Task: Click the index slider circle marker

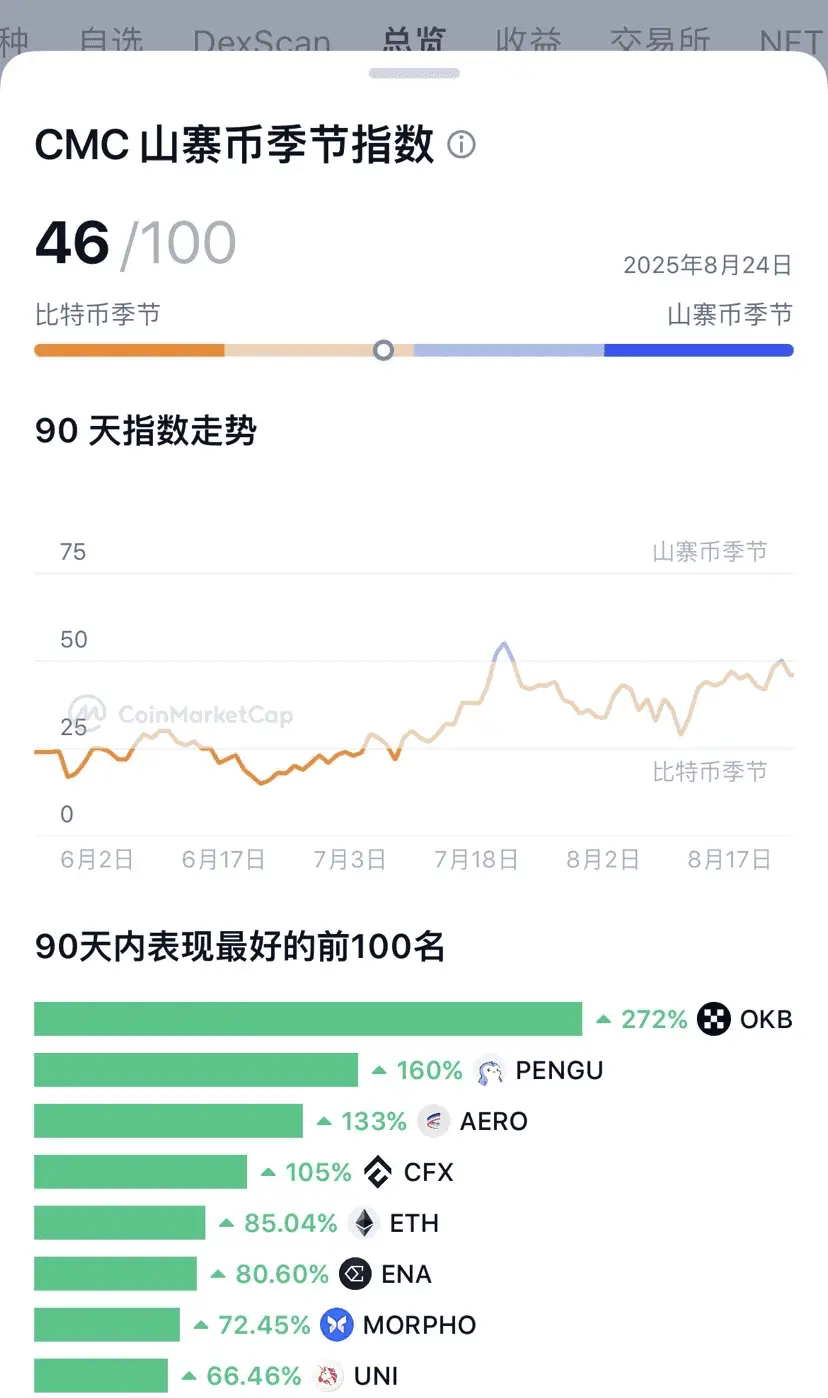Action: 383,350
